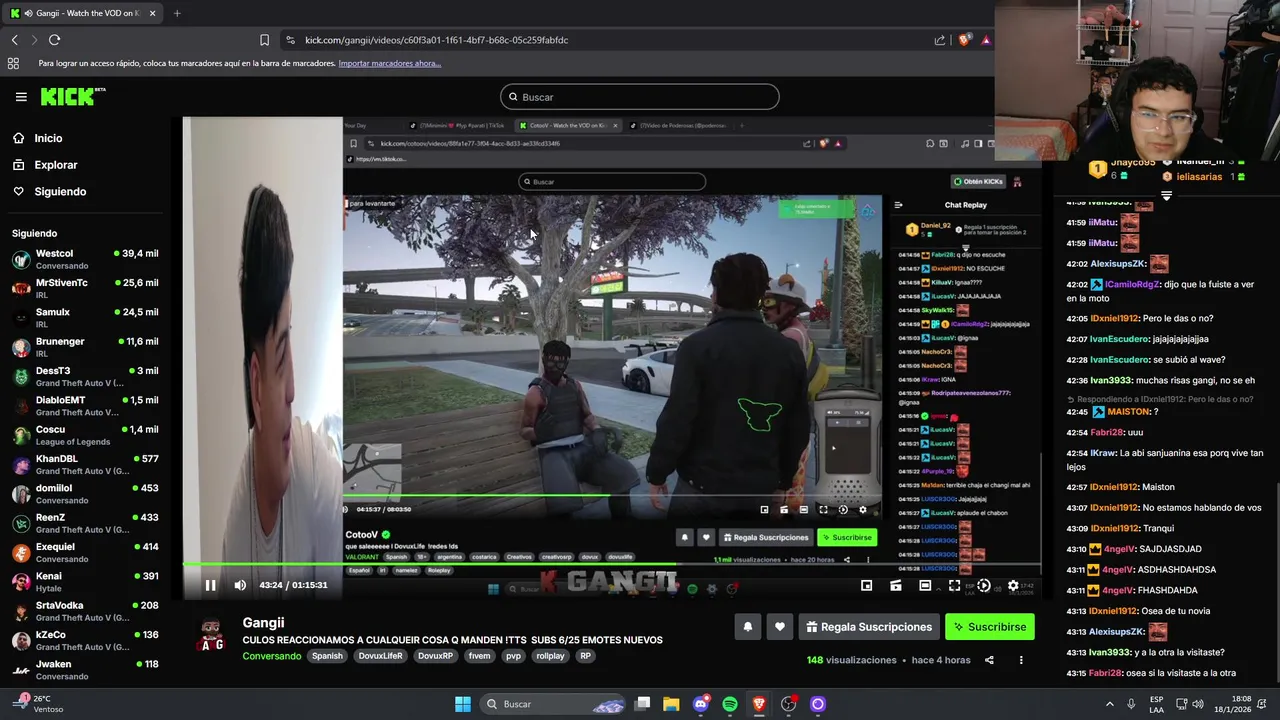Open KhanDBL channel in sidebar
Image resolution: width=1280 pixels, height=720 pixels.
click(84, 464)
